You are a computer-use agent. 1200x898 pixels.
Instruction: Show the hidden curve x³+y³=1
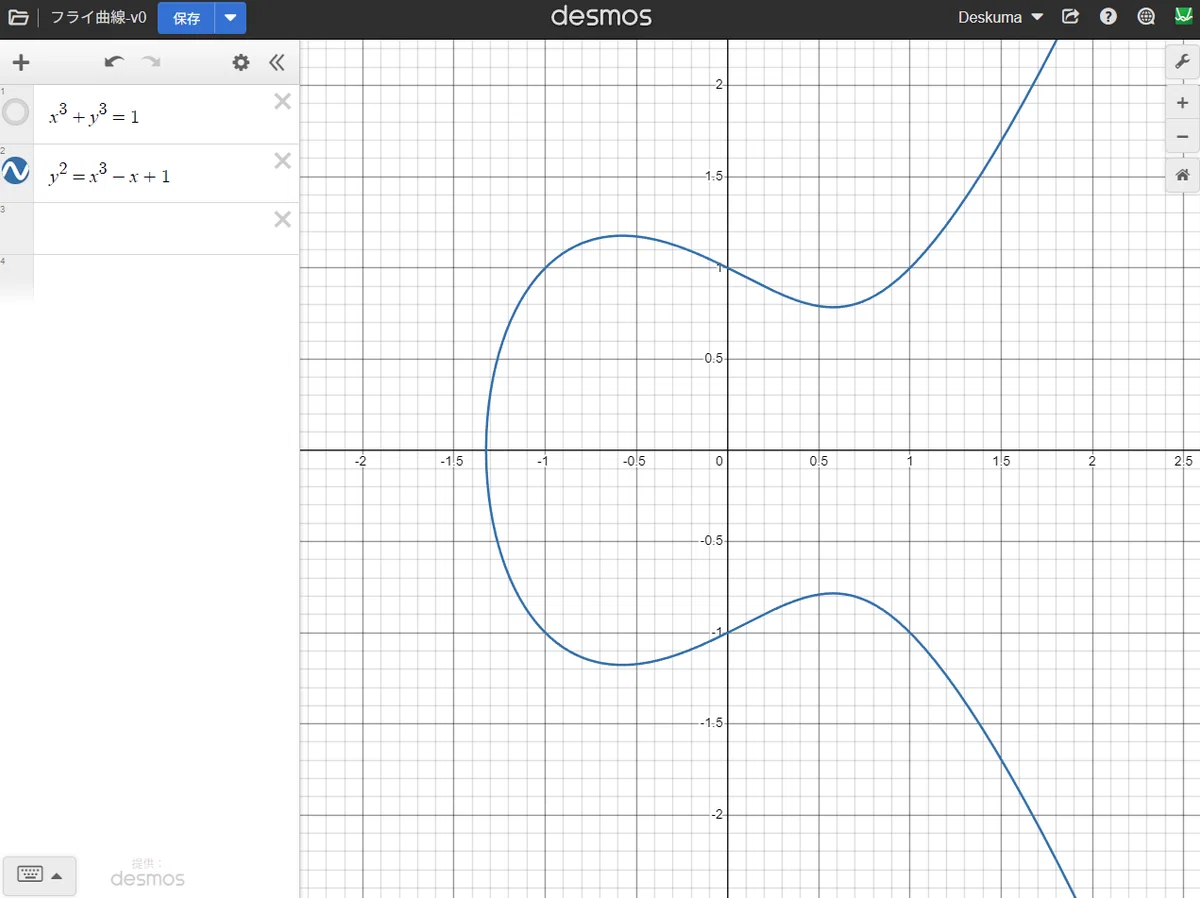[x=16, y=112]
